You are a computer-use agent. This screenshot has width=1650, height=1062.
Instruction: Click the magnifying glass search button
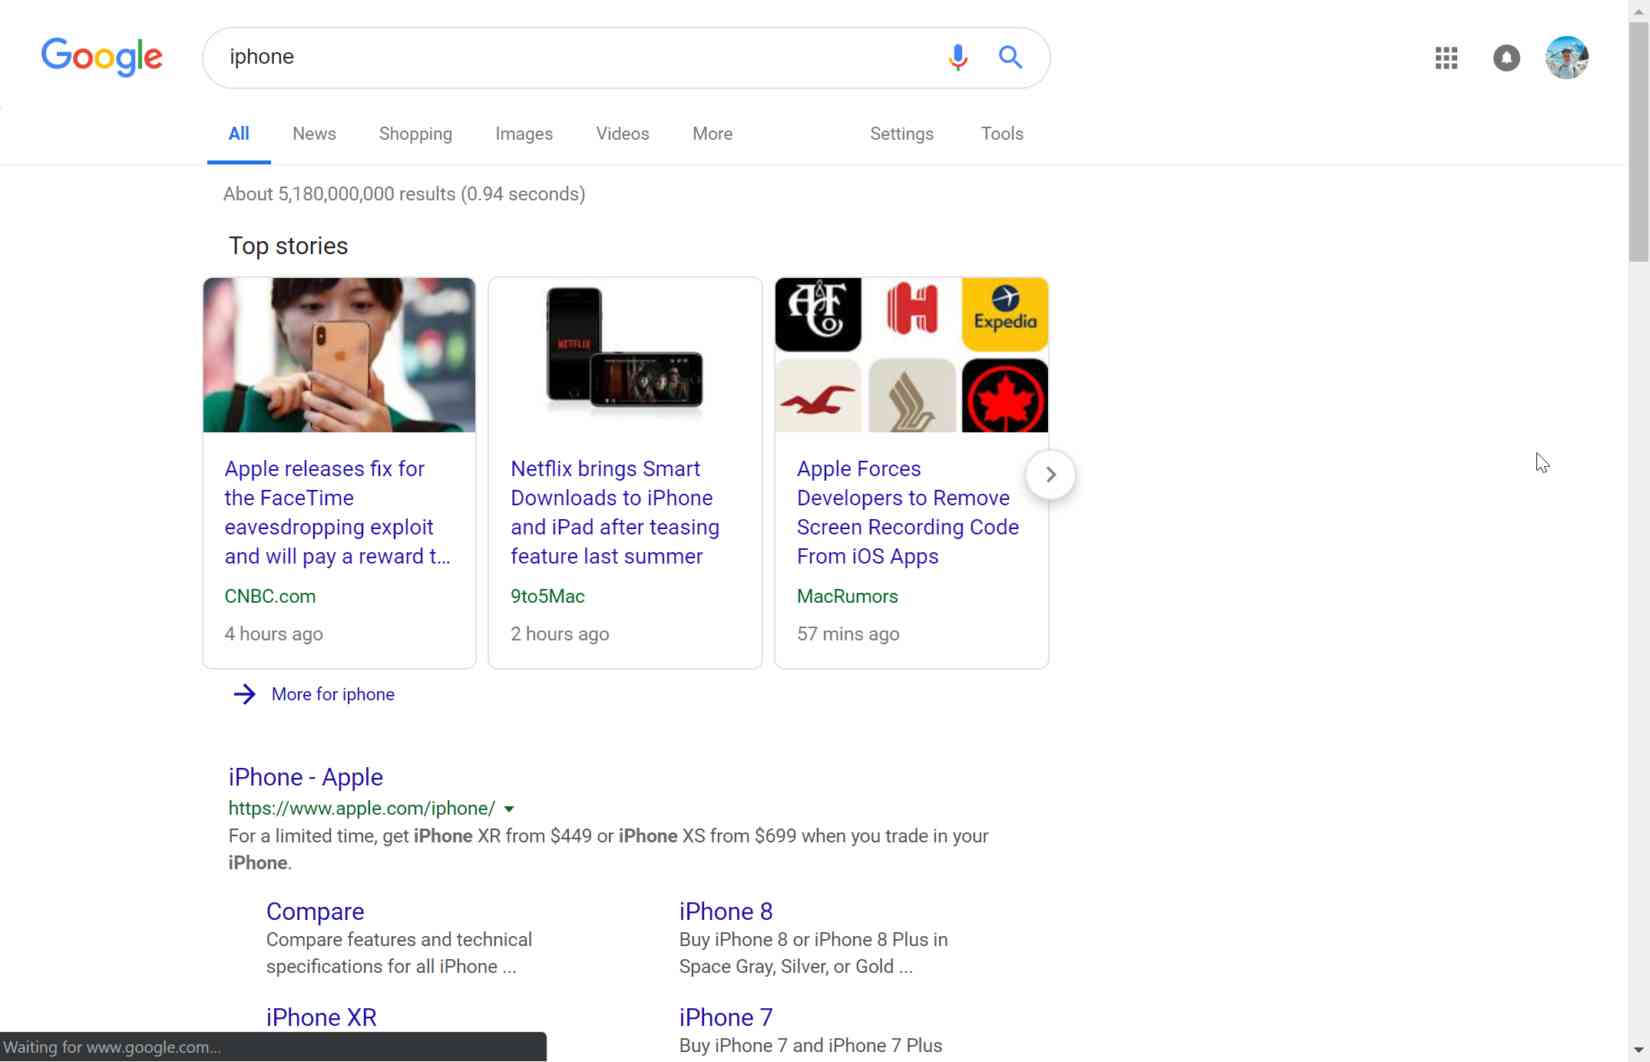(x=1010, y=57)
